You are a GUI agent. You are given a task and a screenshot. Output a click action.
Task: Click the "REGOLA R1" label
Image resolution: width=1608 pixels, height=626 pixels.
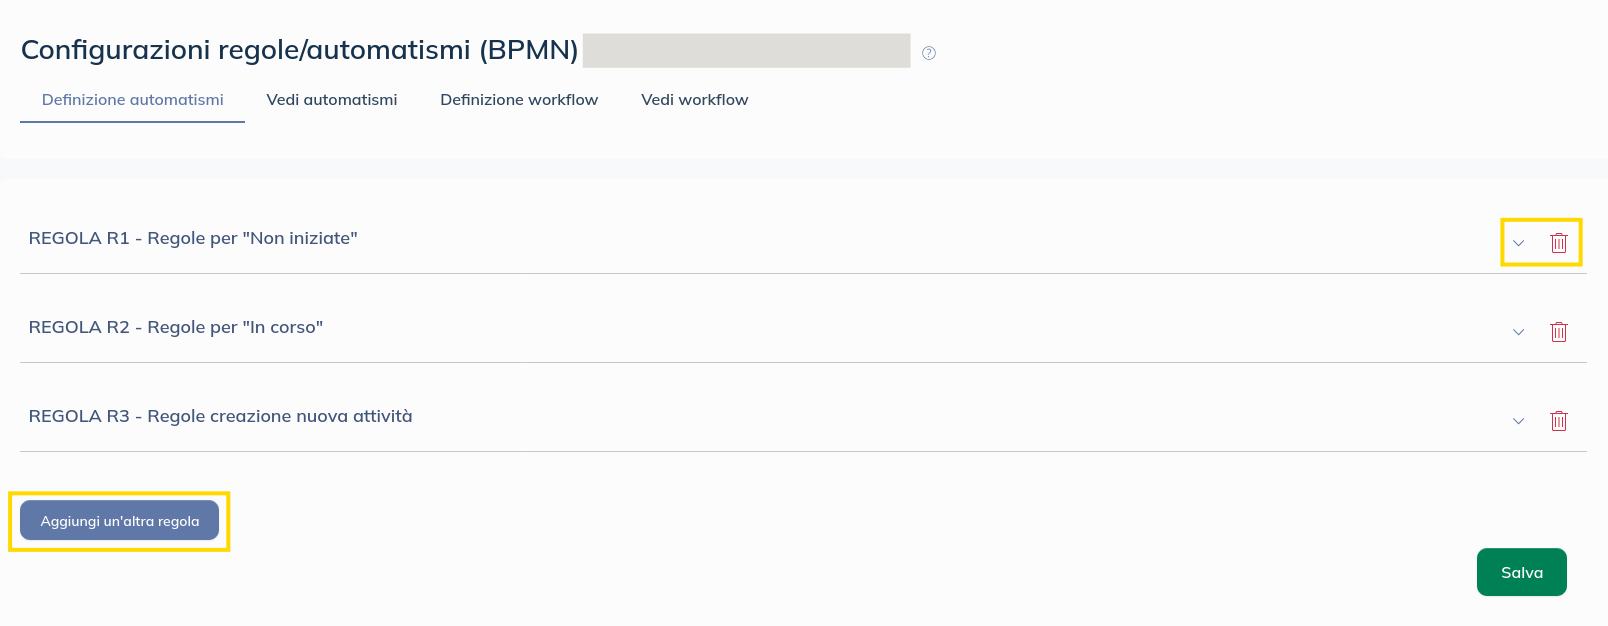click(x=79, y=238)
